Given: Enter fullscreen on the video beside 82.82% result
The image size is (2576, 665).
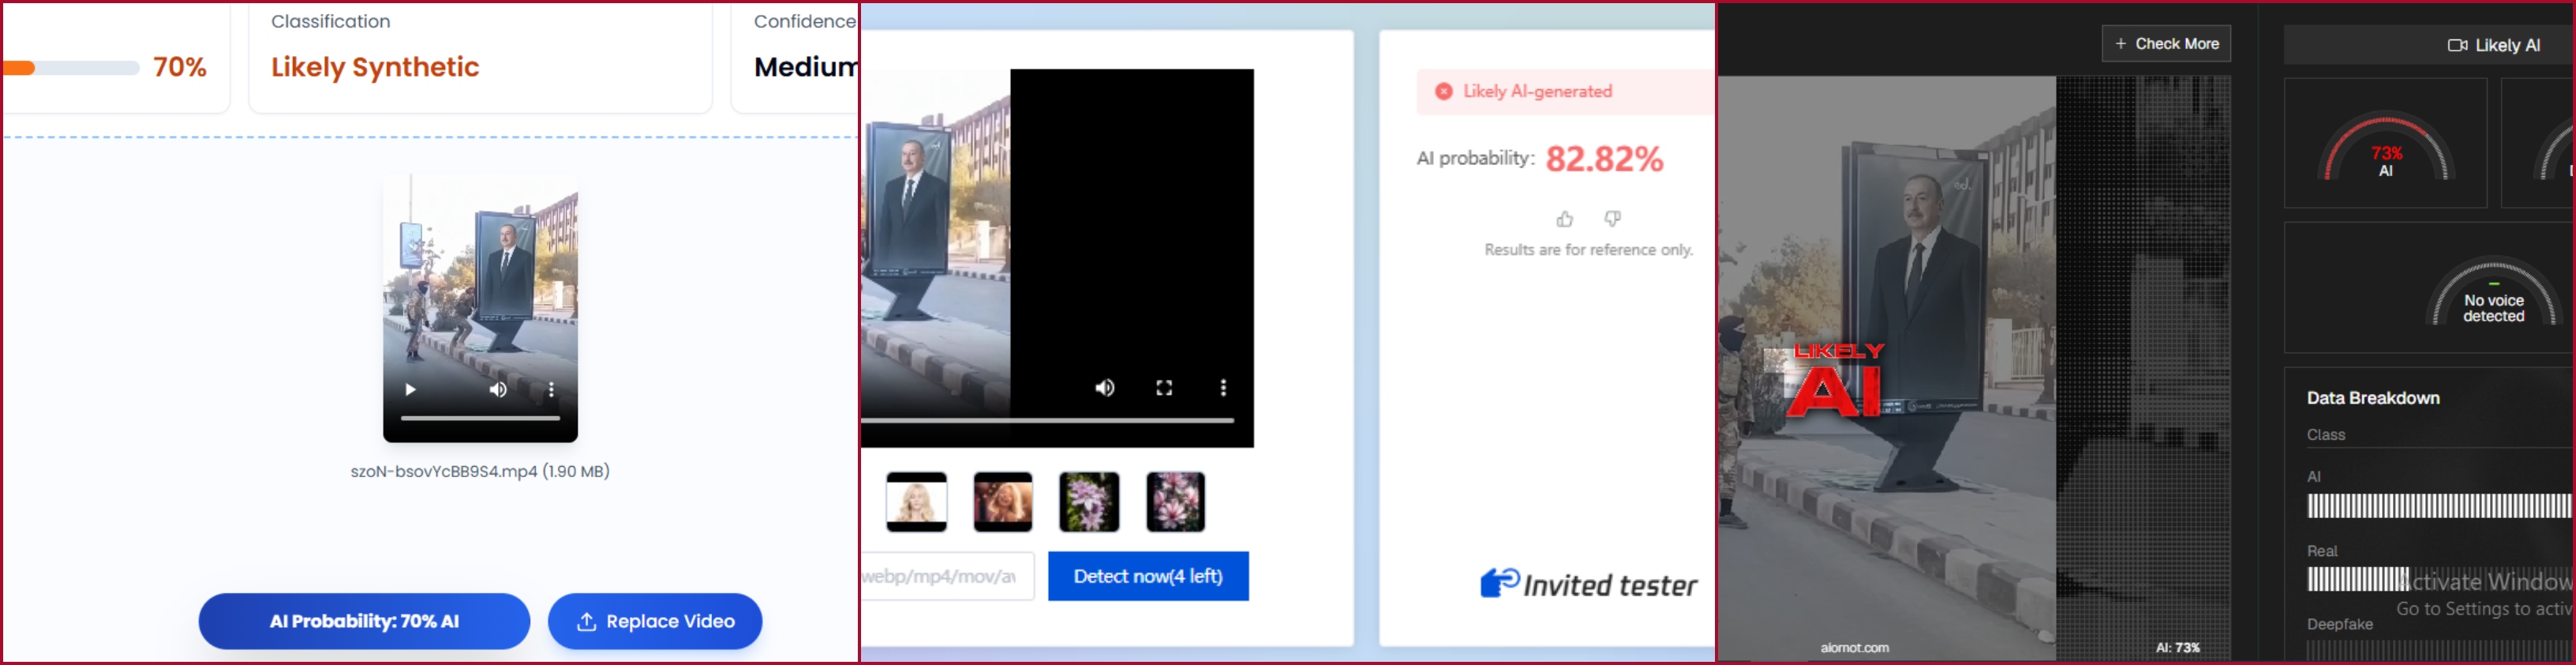Looking at the screenshot, I should 1164,388.
